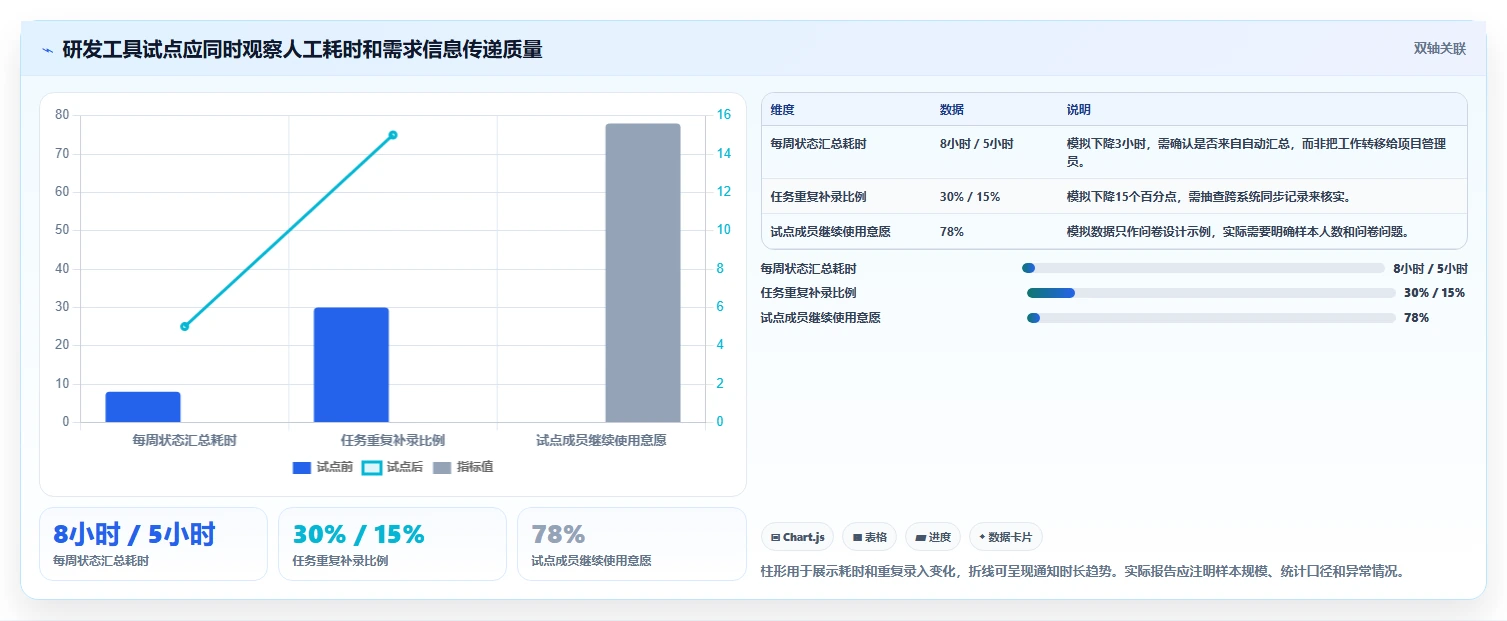Viewport: 1507px width, 621px height.
Task: Click the footer text starting 柱形用于展示耗时
Action: 1083,572
